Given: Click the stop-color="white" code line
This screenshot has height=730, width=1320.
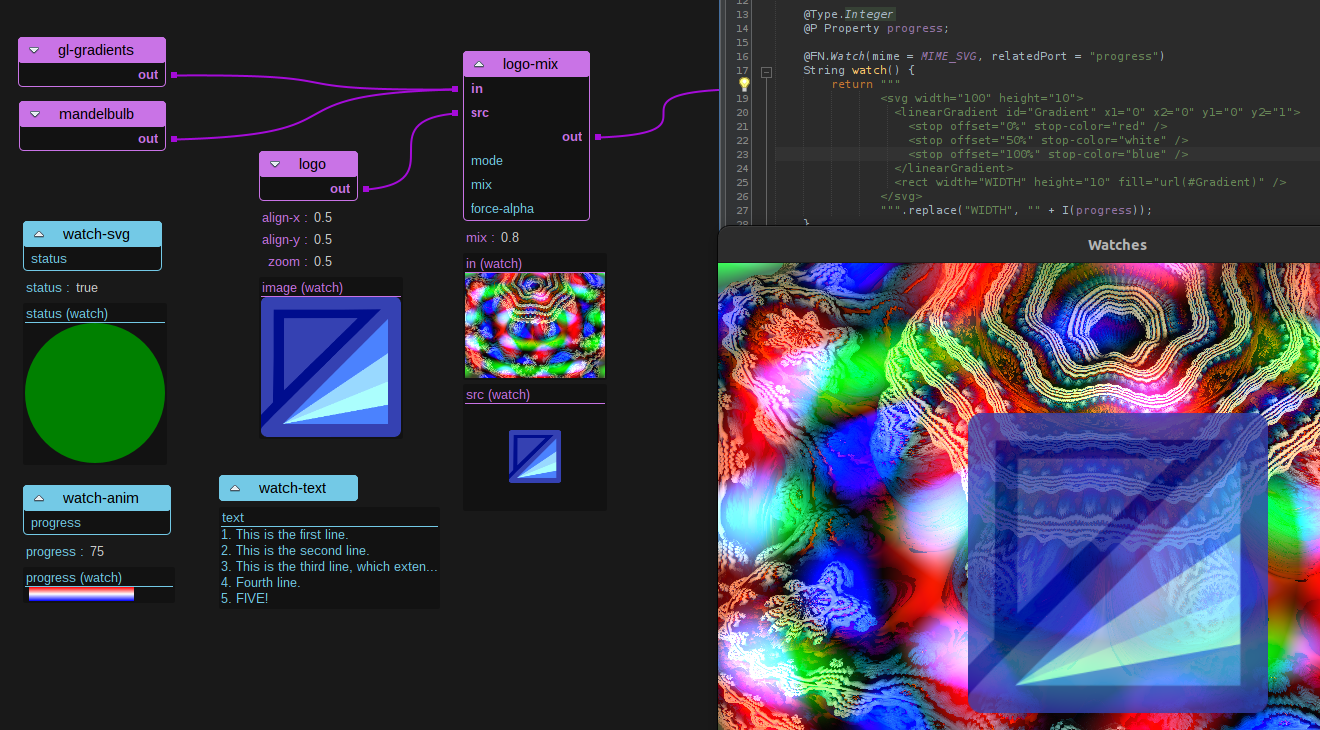Looking at the screenshot, I should tap(1048, 140).
